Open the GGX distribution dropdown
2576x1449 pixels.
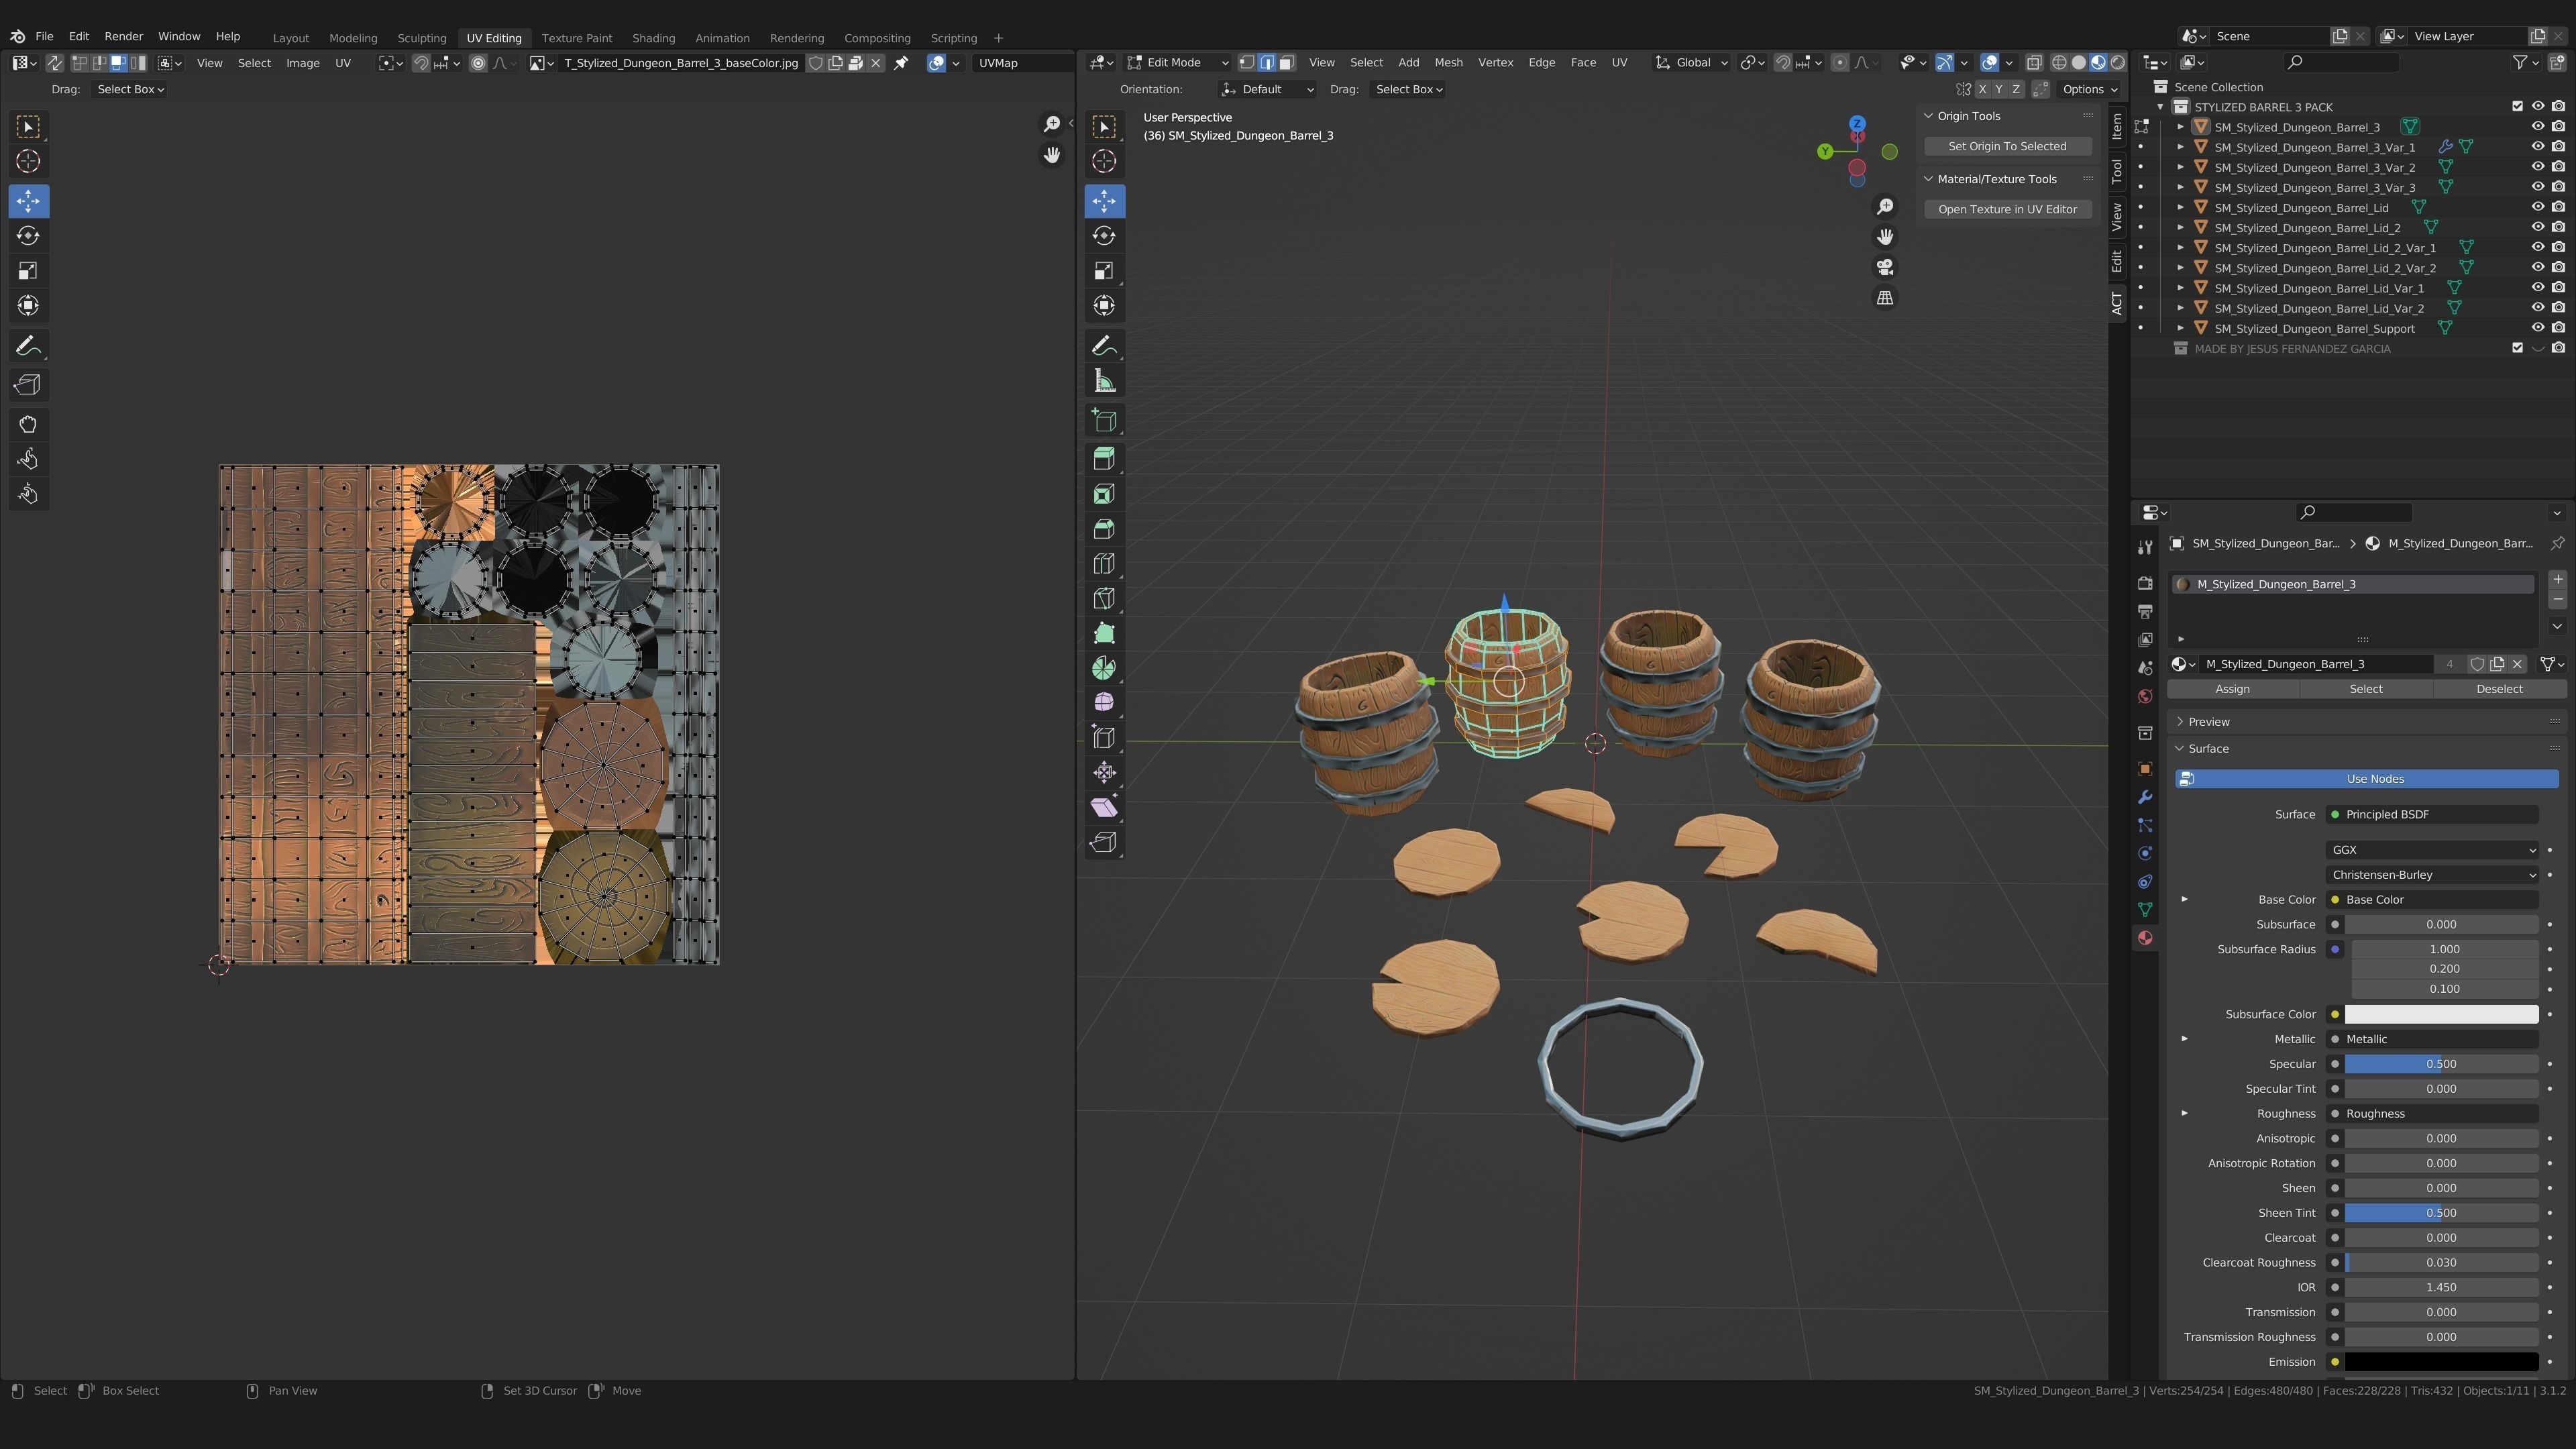2431,850
